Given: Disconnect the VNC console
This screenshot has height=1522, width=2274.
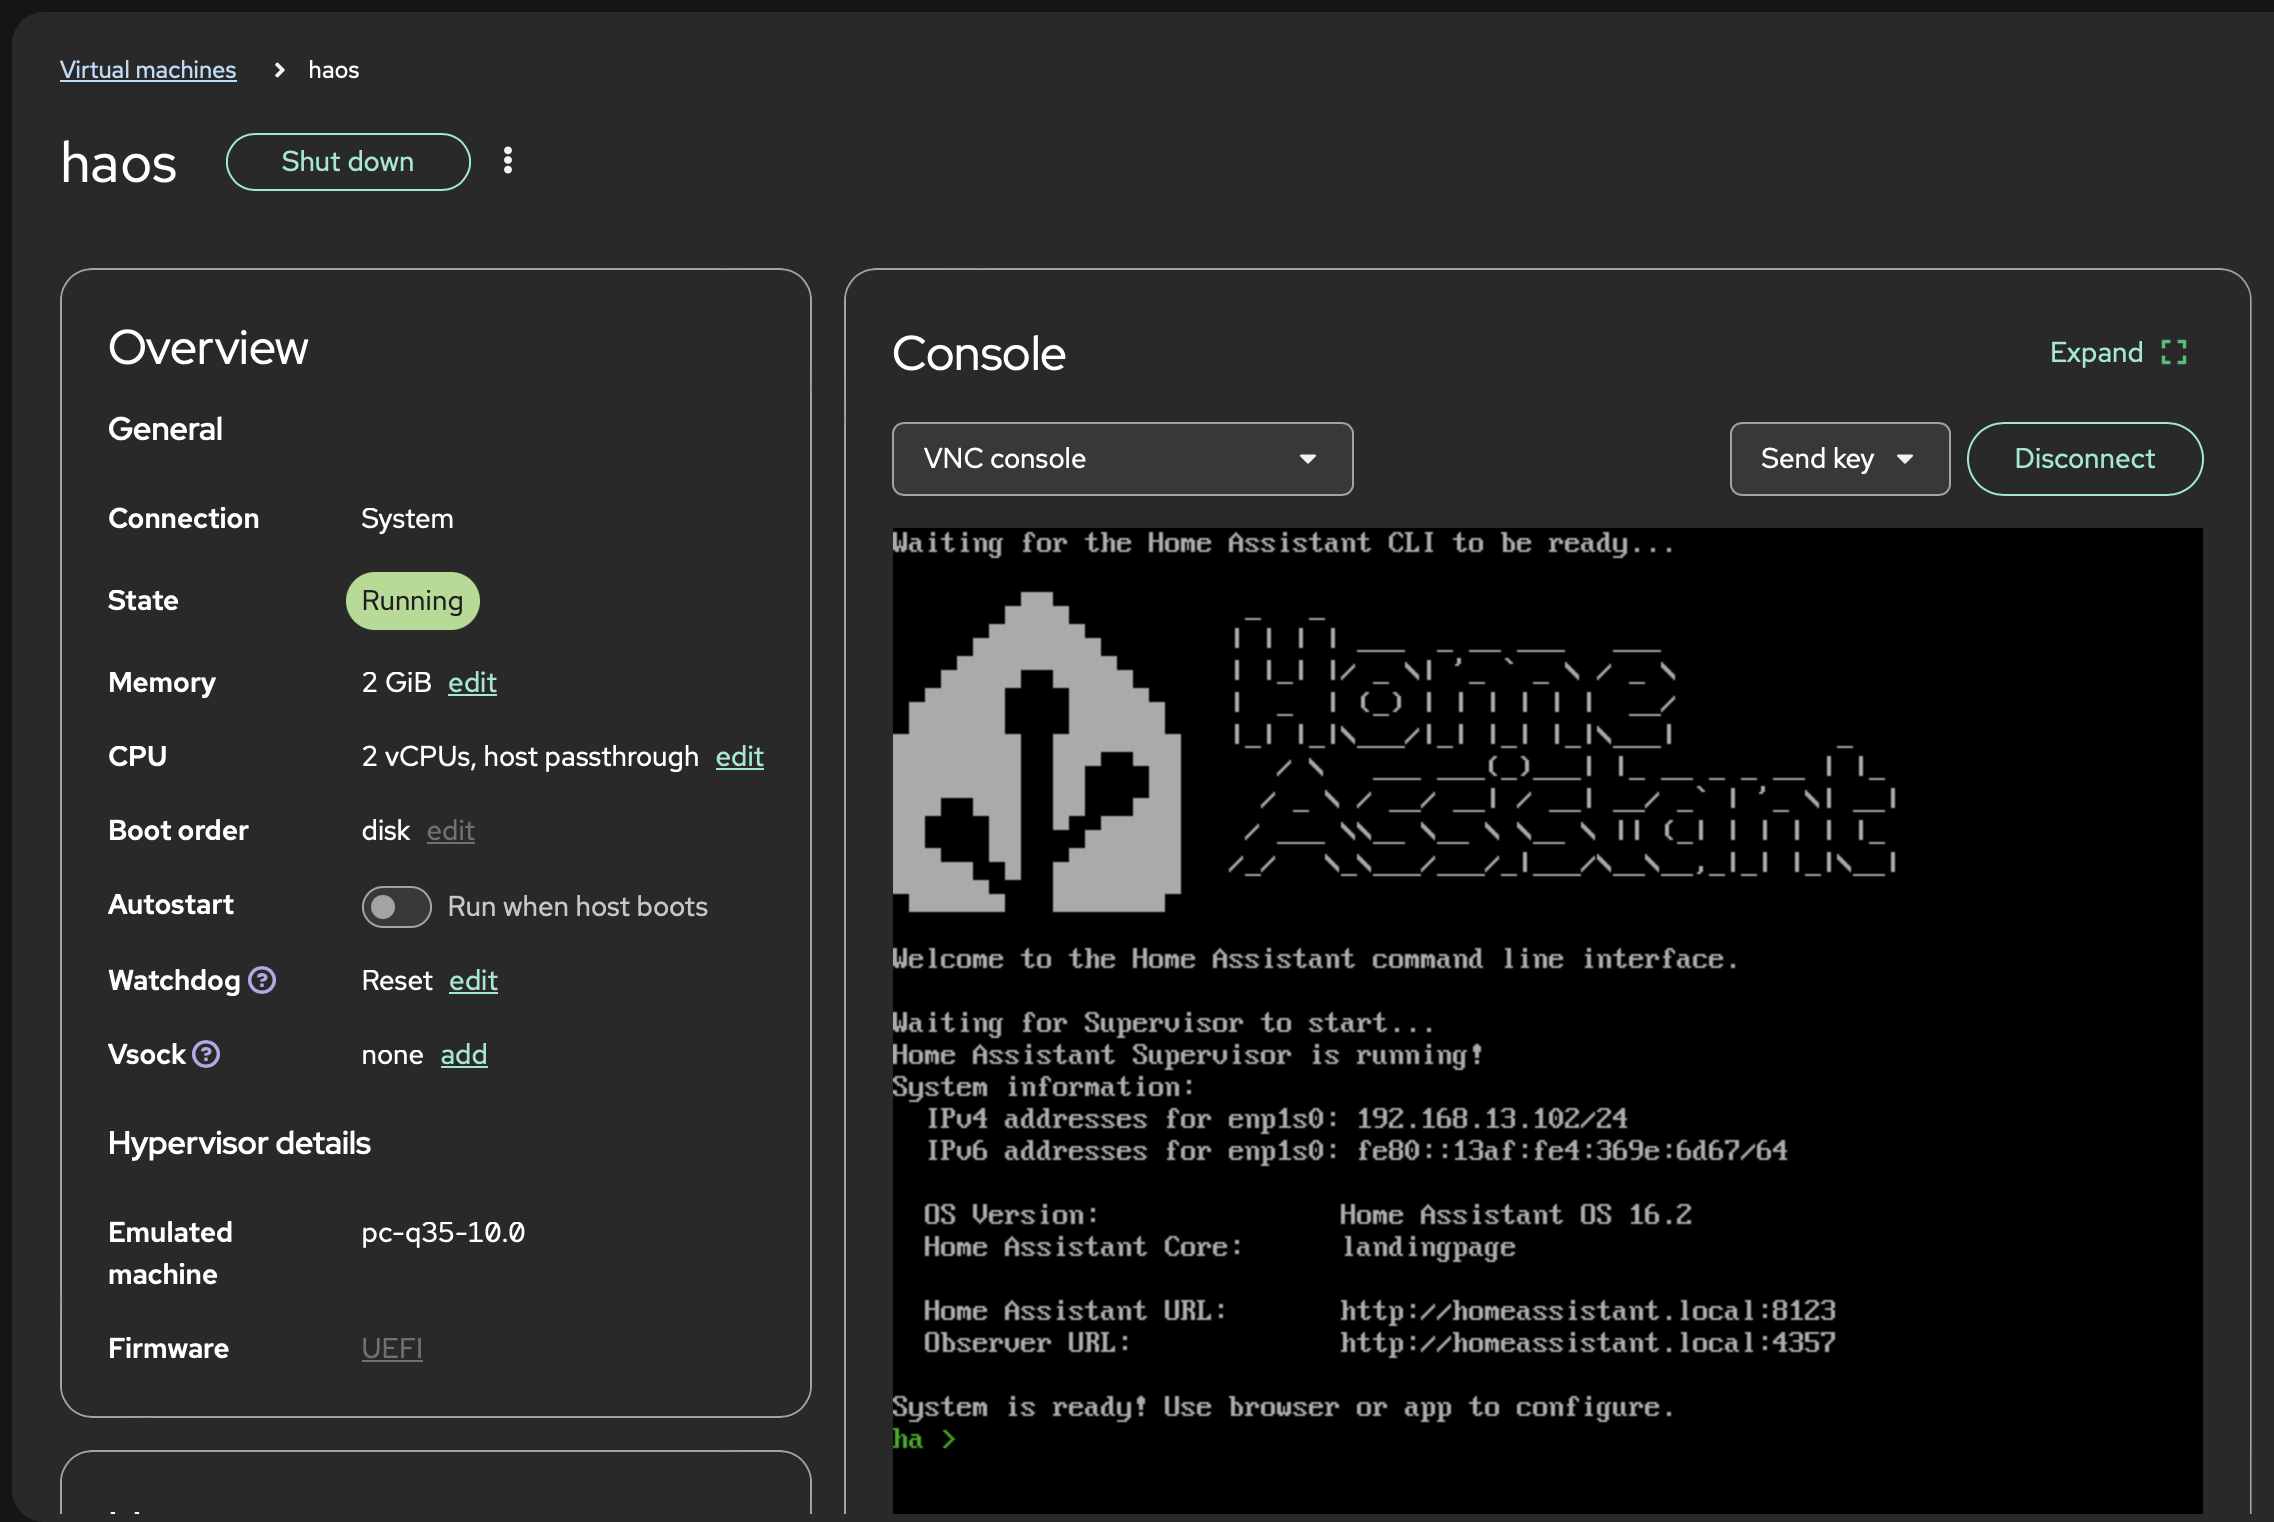Looking at the screenshot, I should click(2084, 459).
